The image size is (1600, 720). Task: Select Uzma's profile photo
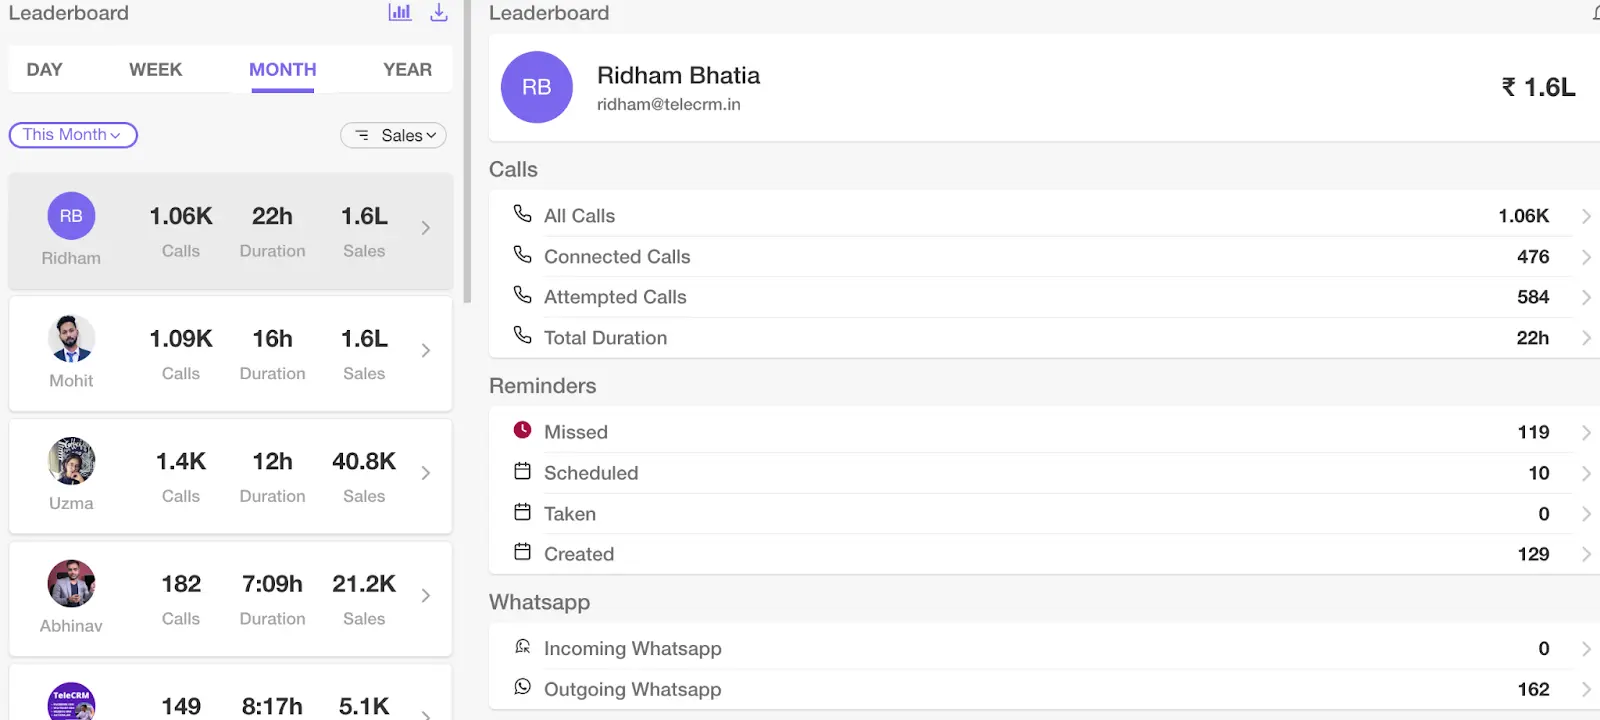click(x=71, y=461)
